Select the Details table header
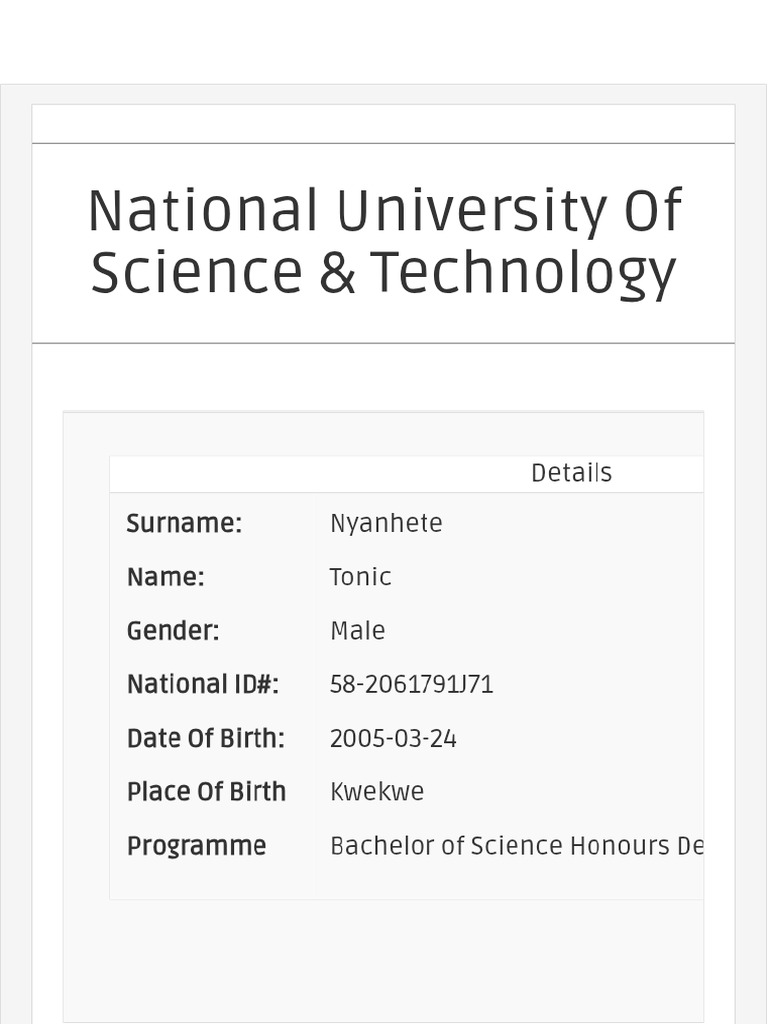 [x=571, y=473]
